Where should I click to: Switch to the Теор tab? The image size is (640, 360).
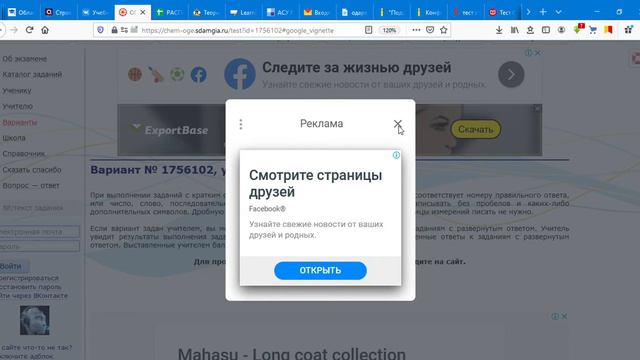pyautogui.click(x=207, y=12)
